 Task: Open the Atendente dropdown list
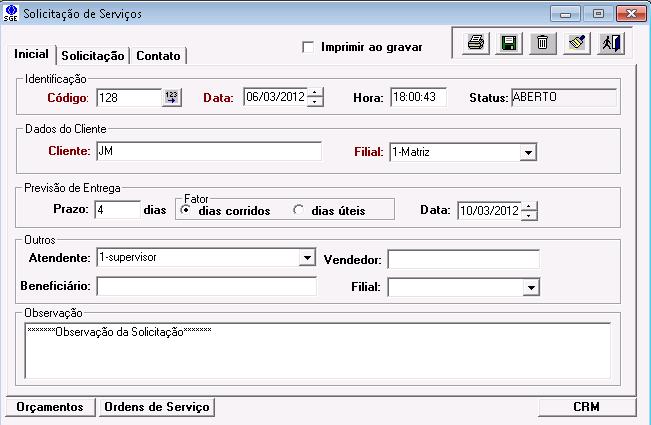point(307,258)
